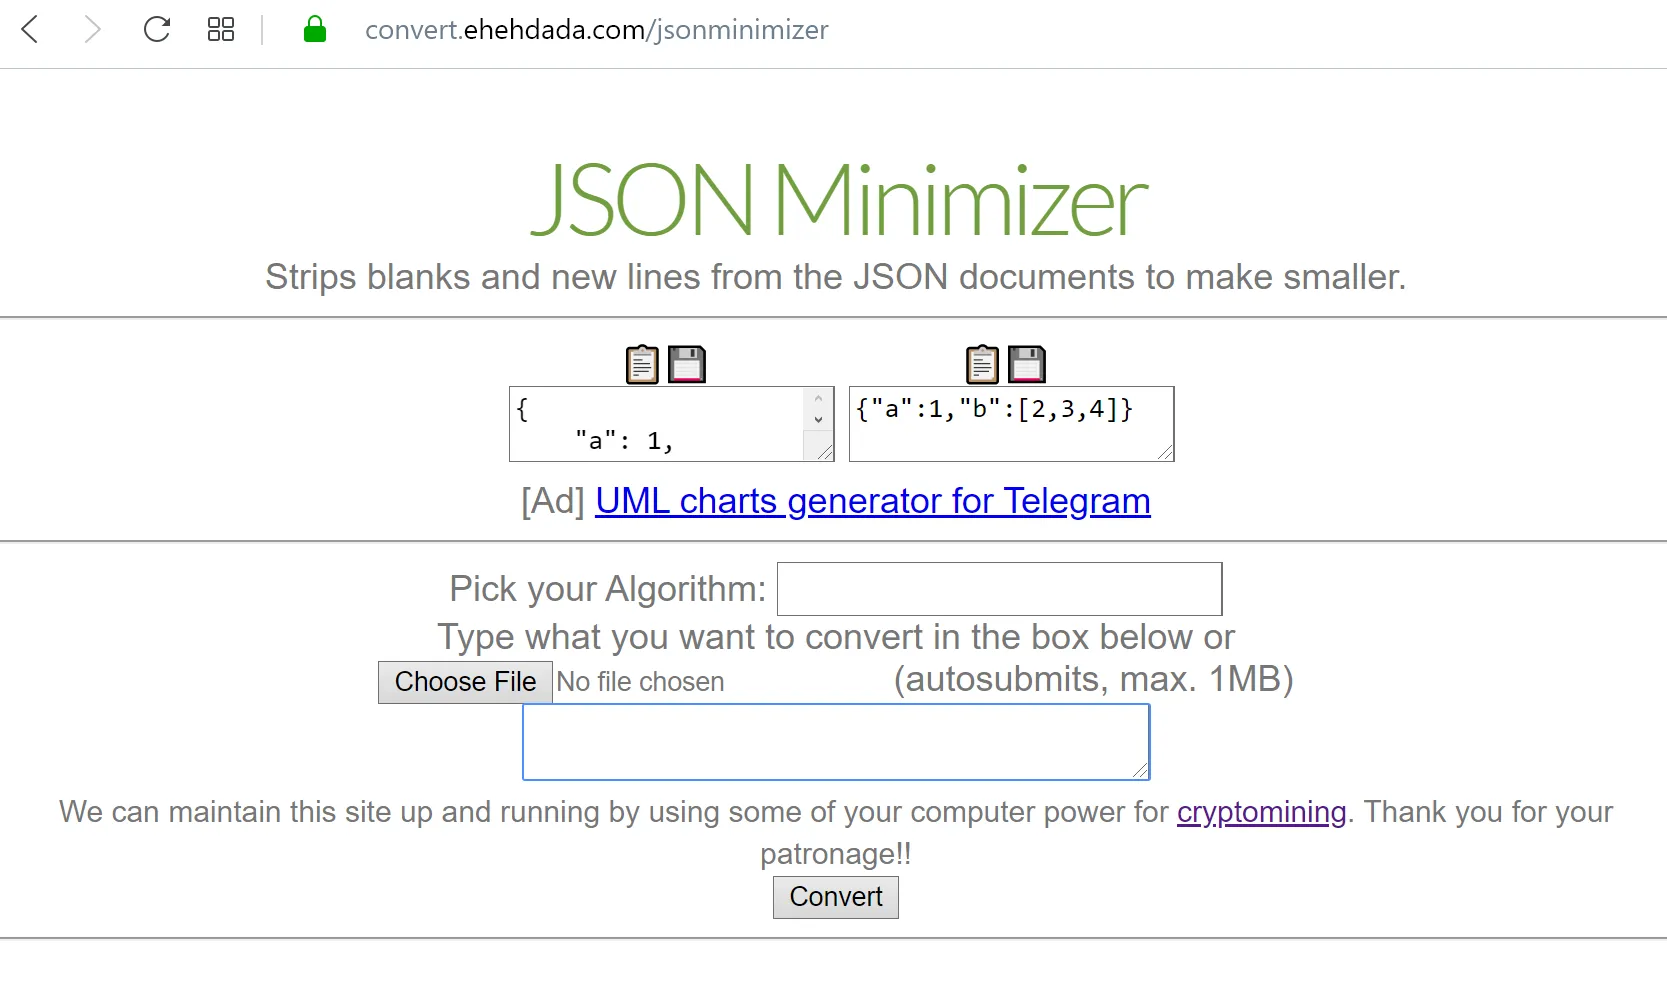The image size is (1667, 981).
Task: Follow the cryptomining link
Action: point(1261,812)
